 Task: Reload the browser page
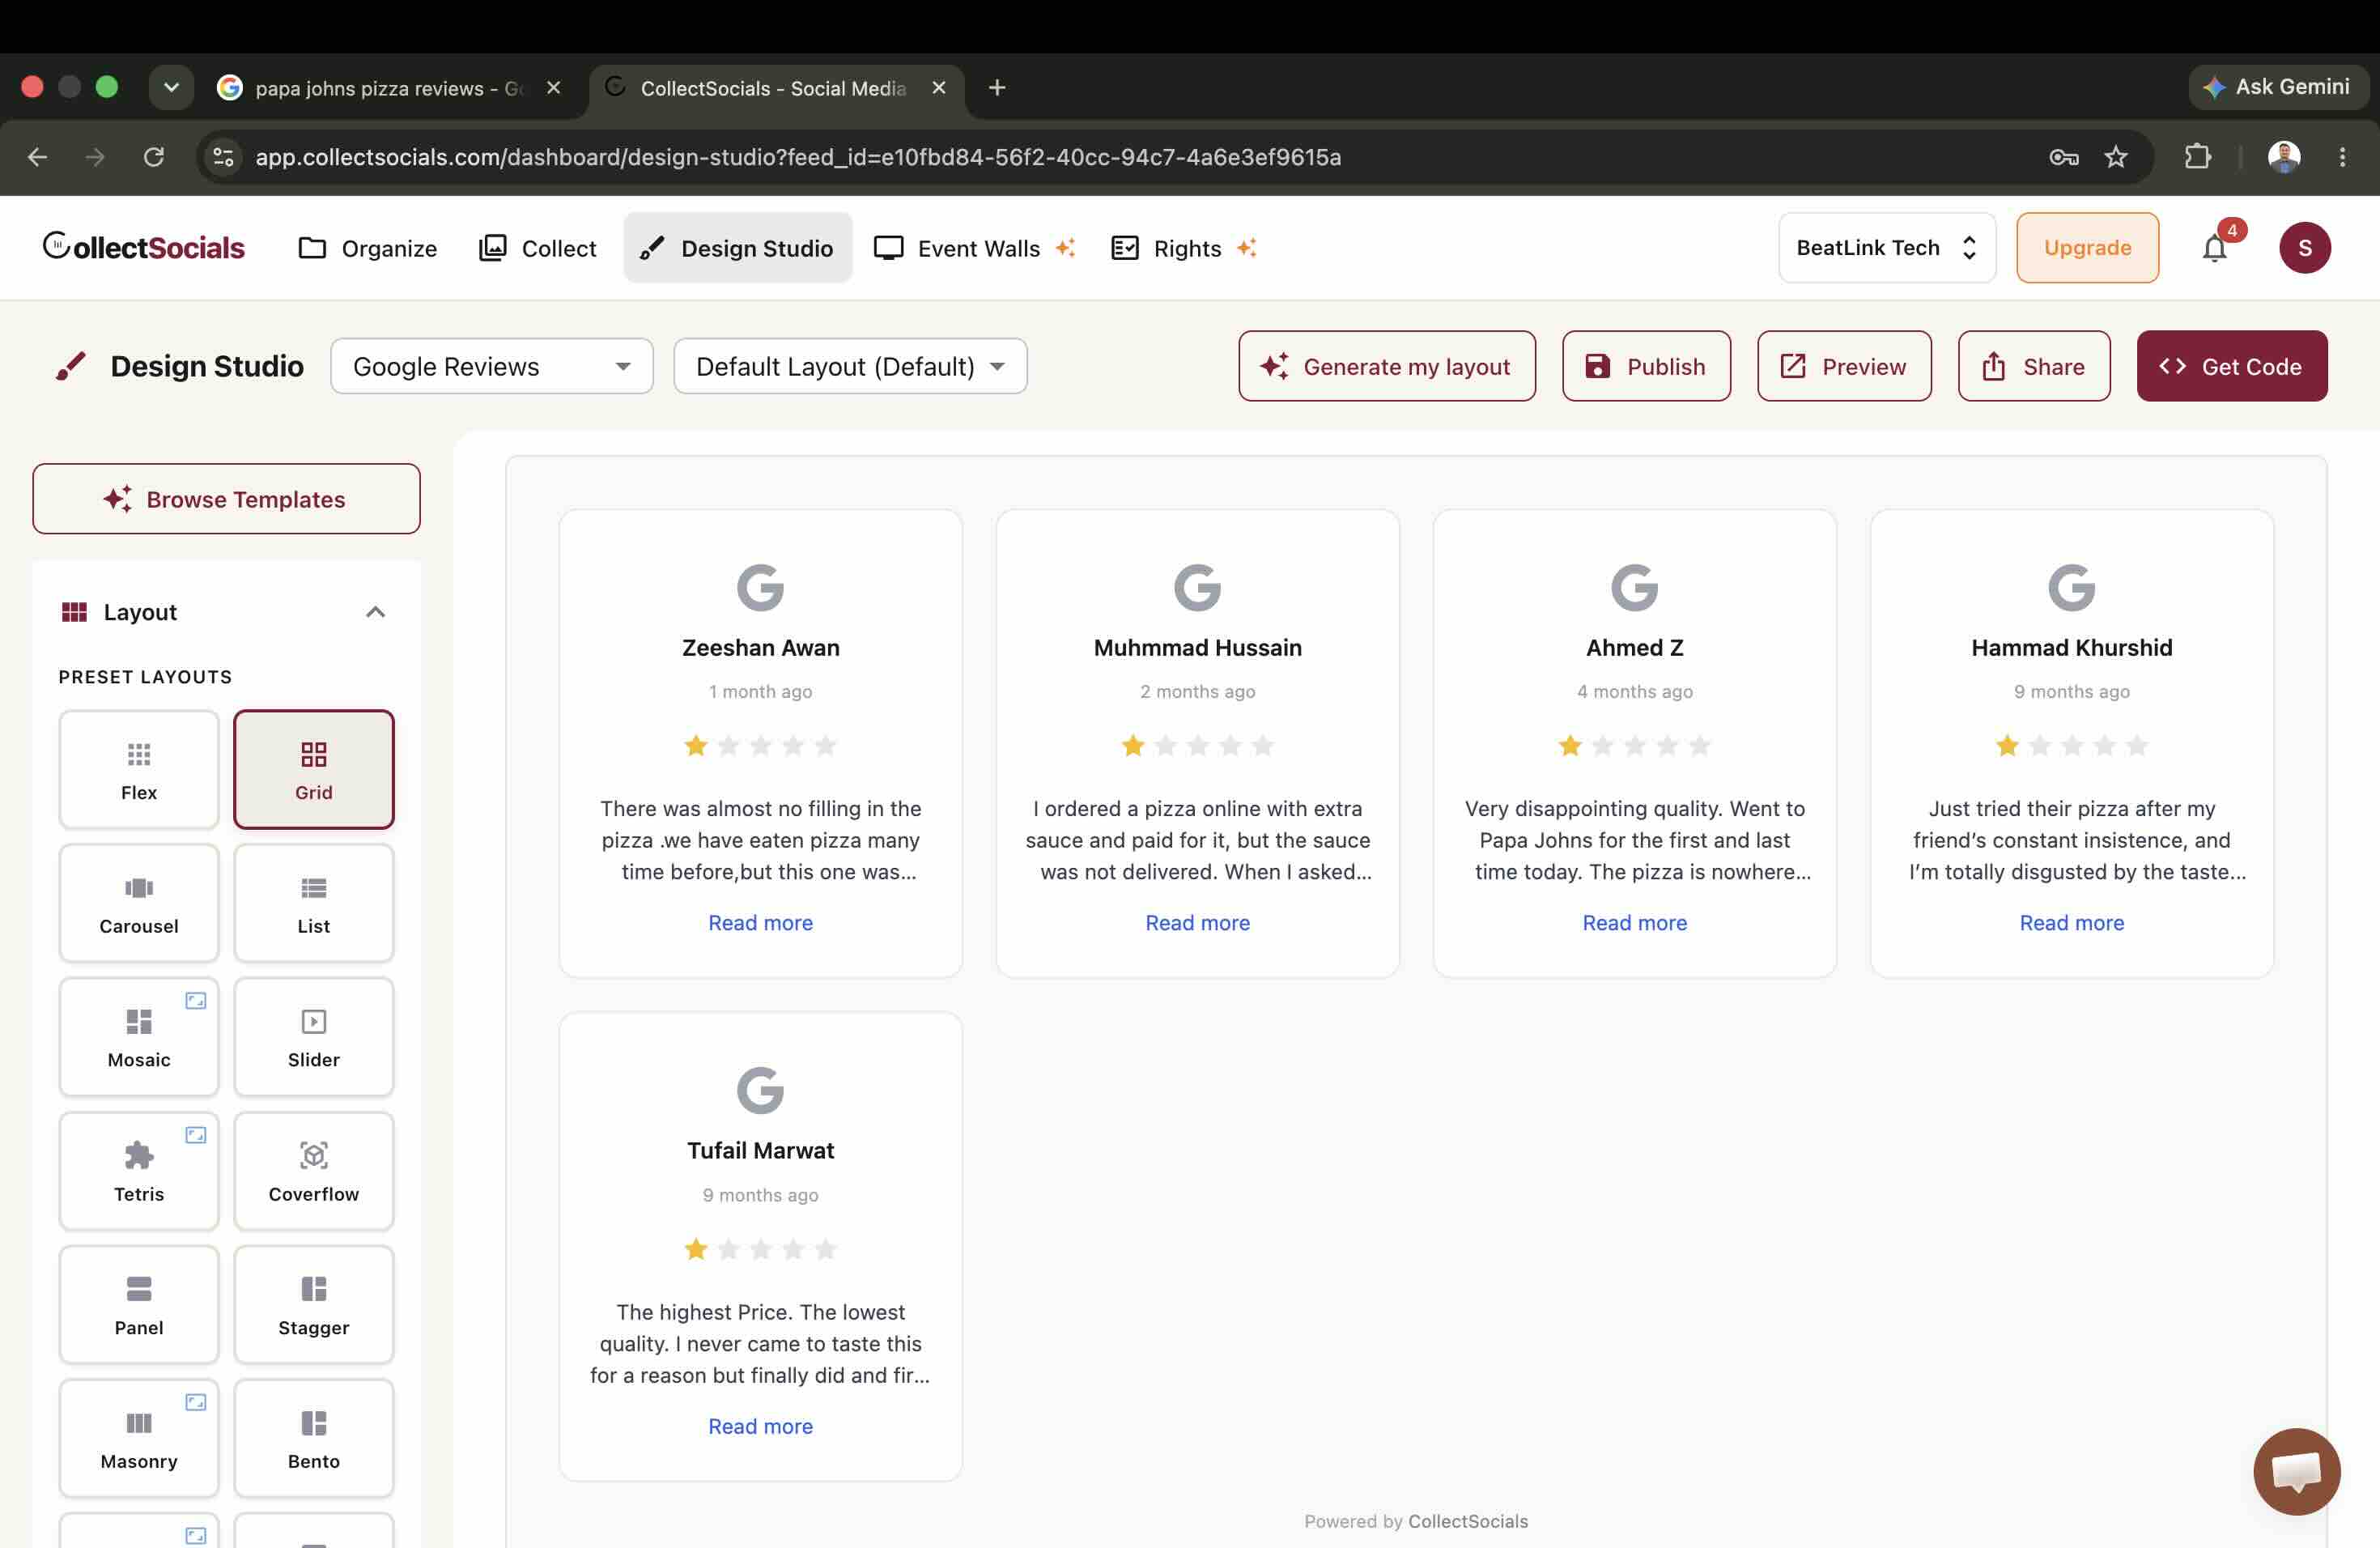click(x=153, y=157)
